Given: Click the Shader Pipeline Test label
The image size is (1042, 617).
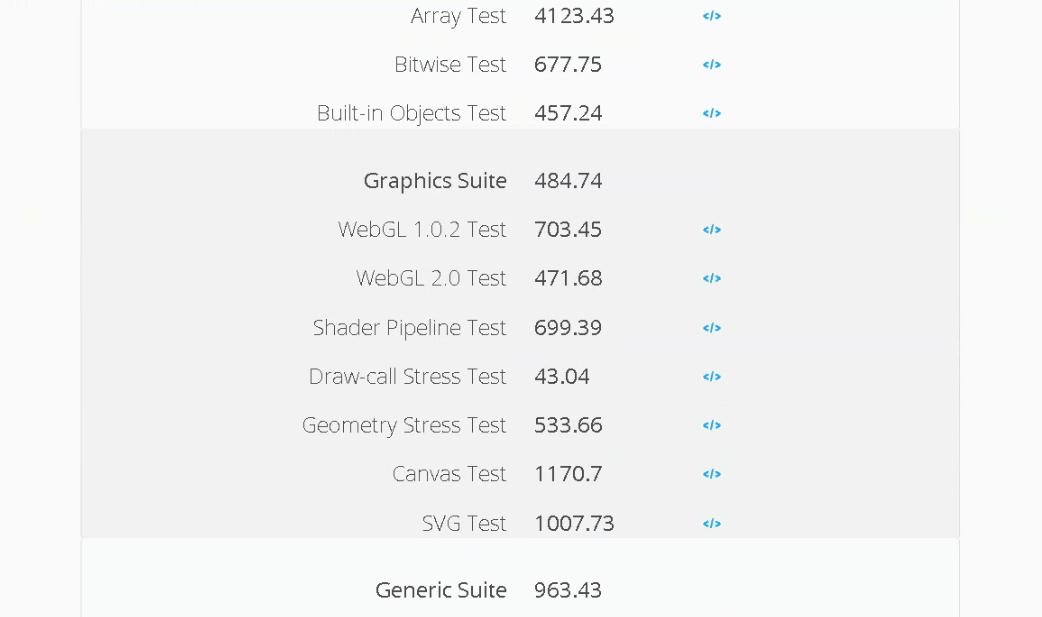Looking at the screenshot, I should pos(409,328).
